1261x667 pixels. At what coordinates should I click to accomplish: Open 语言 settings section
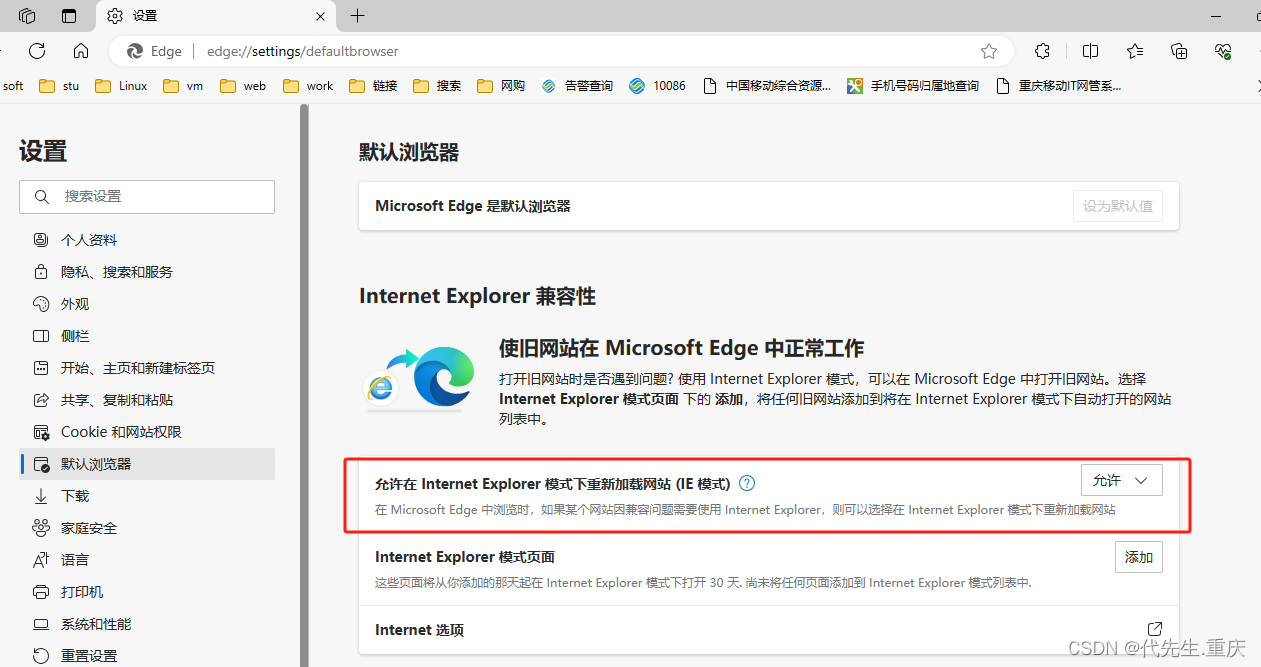147,560
